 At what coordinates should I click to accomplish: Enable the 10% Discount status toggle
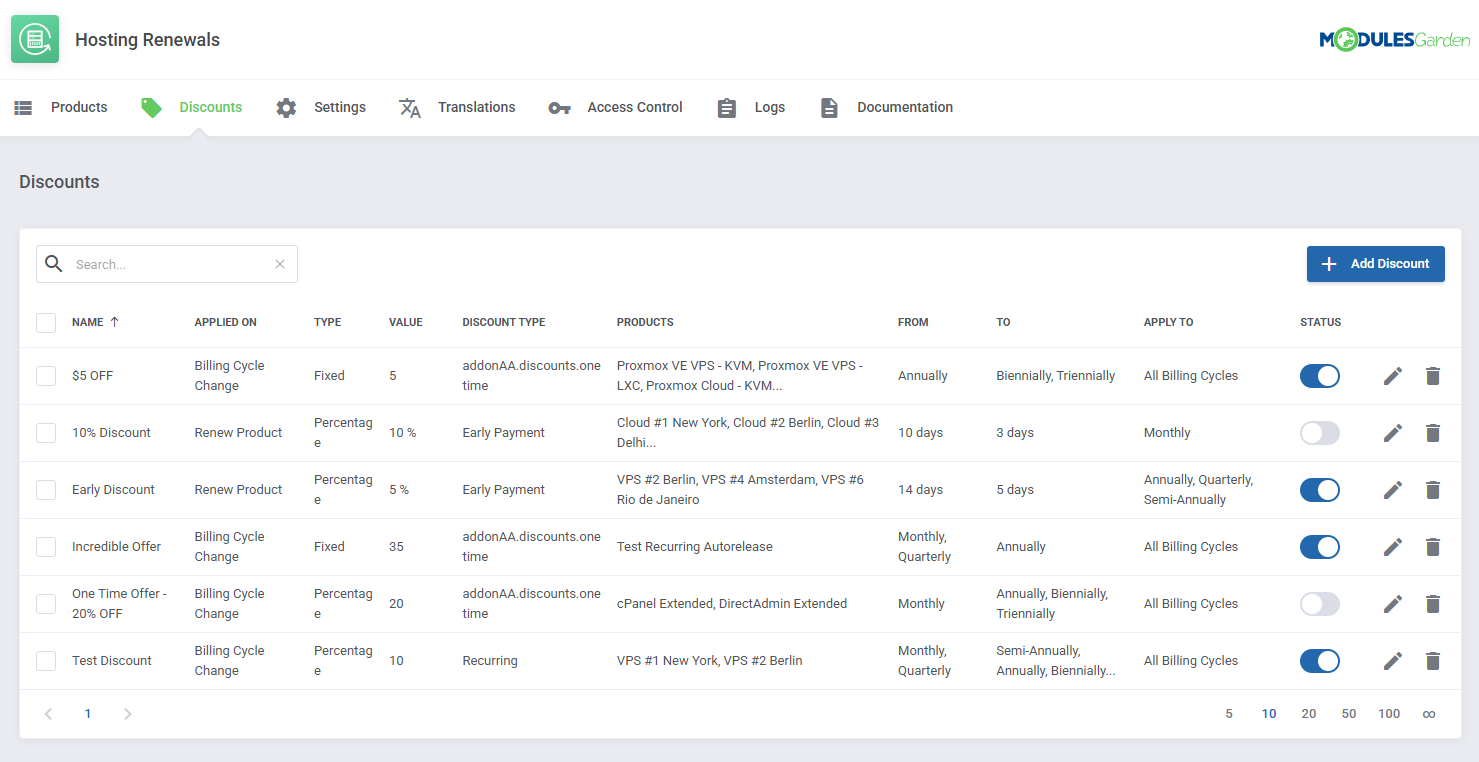coord(1319,433)
